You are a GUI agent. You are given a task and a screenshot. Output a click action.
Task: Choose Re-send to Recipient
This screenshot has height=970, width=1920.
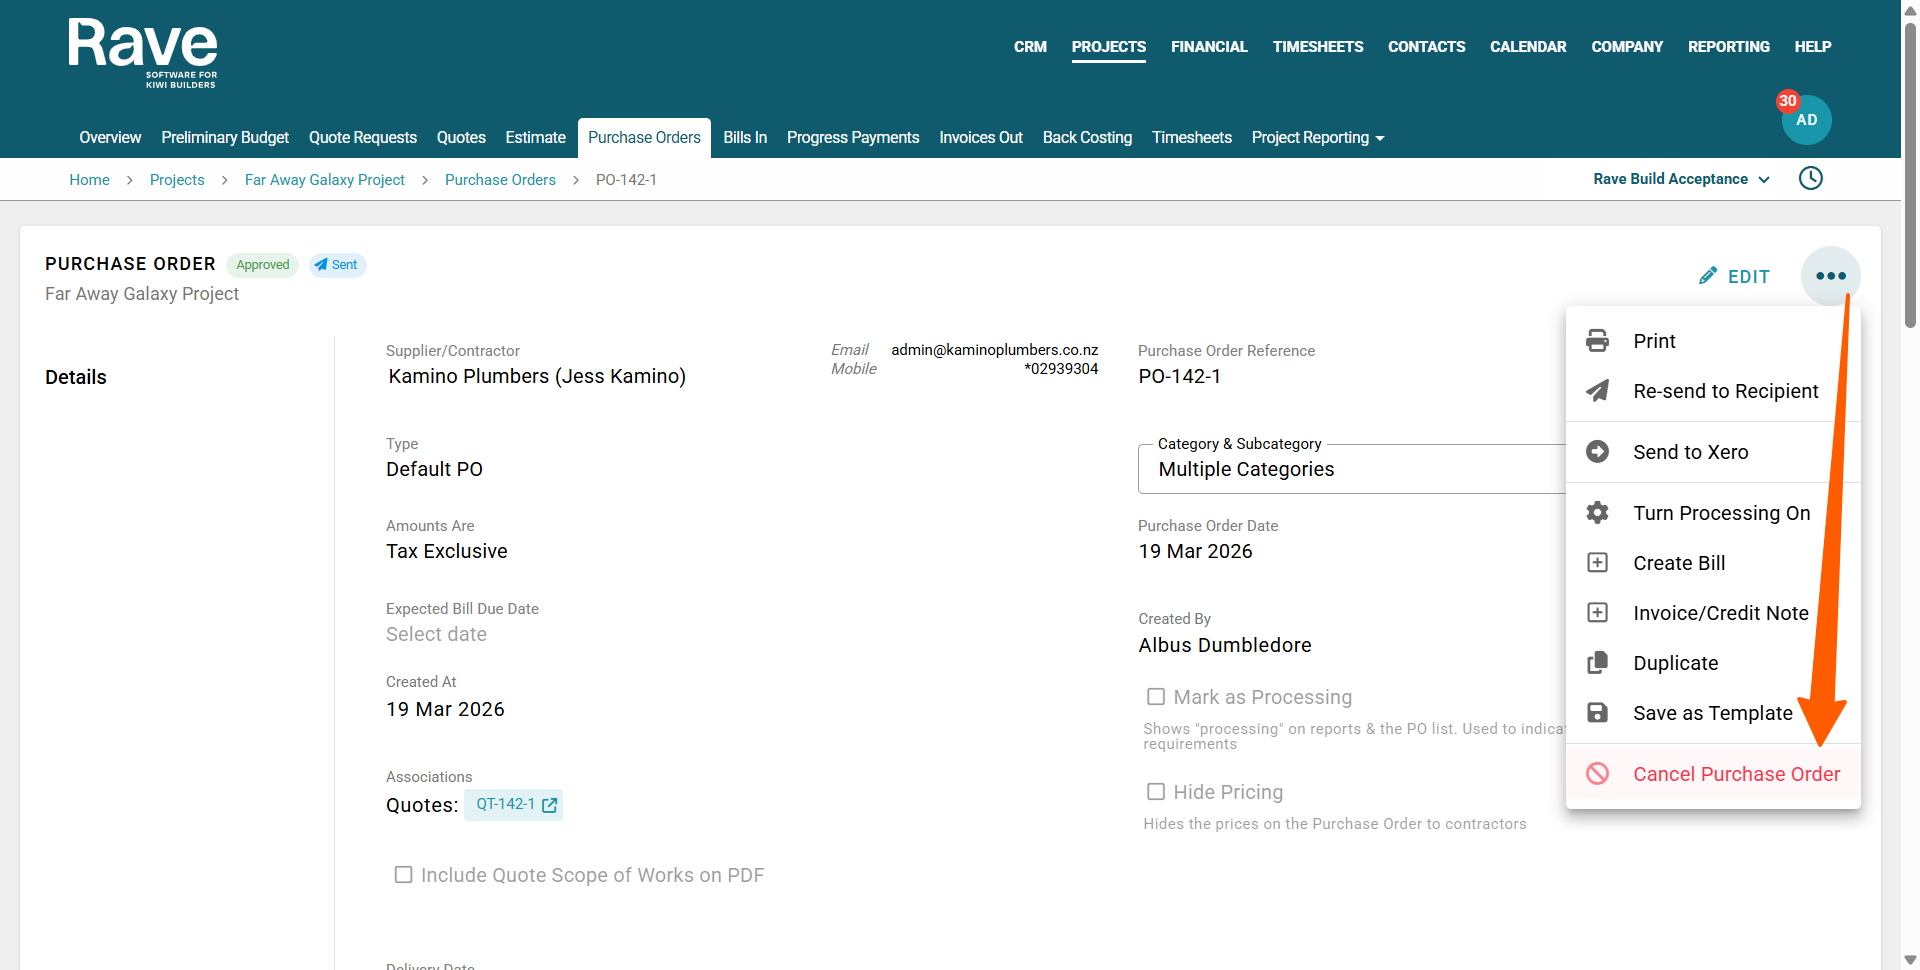coord(1713,391)
